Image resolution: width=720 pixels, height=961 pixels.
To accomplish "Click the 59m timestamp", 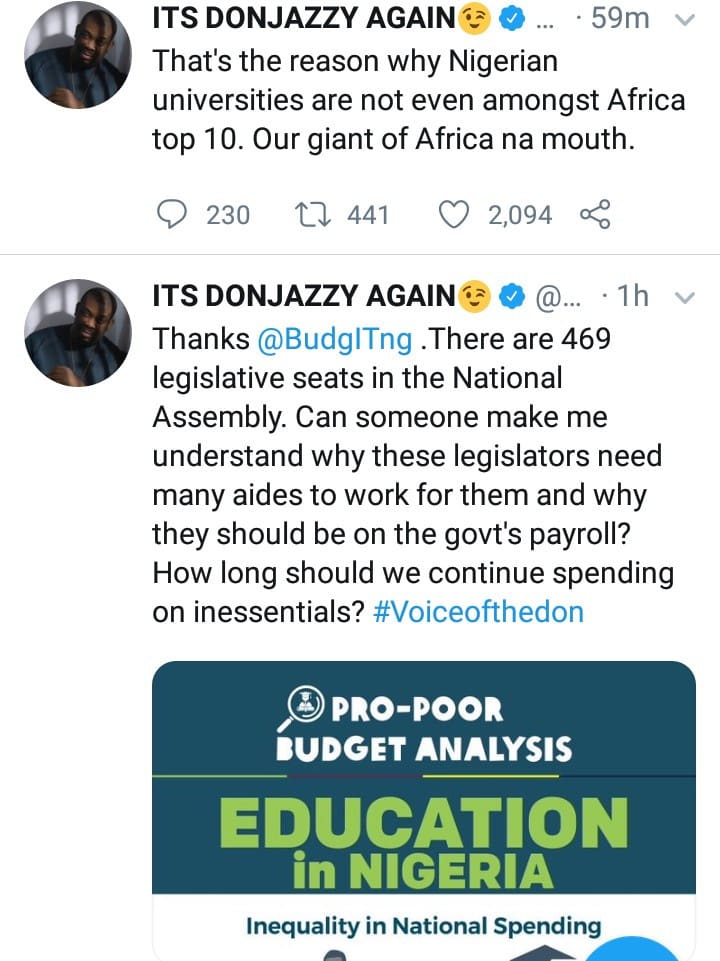I will tap(620, 19).
